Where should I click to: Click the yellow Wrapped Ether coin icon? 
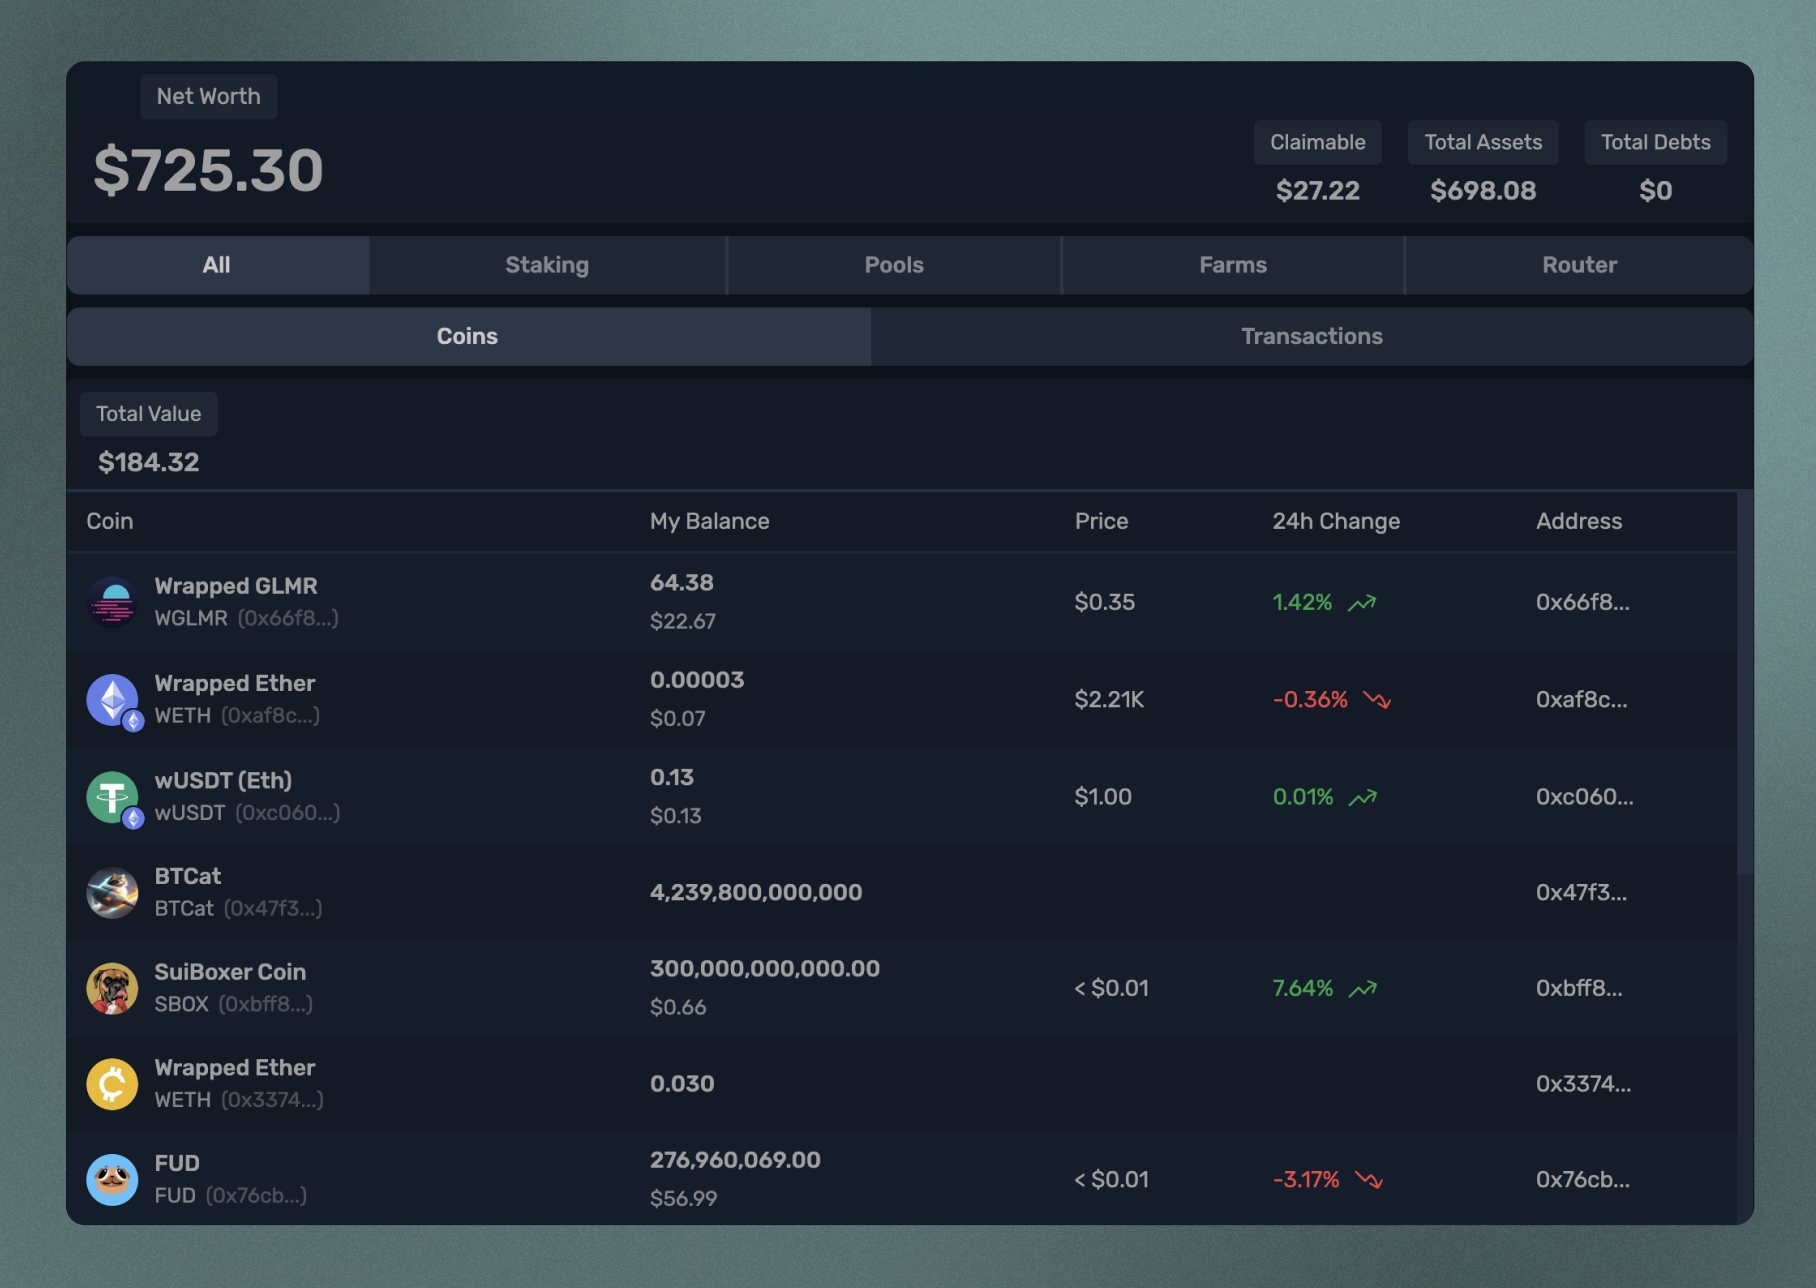tap(112, 1084)
